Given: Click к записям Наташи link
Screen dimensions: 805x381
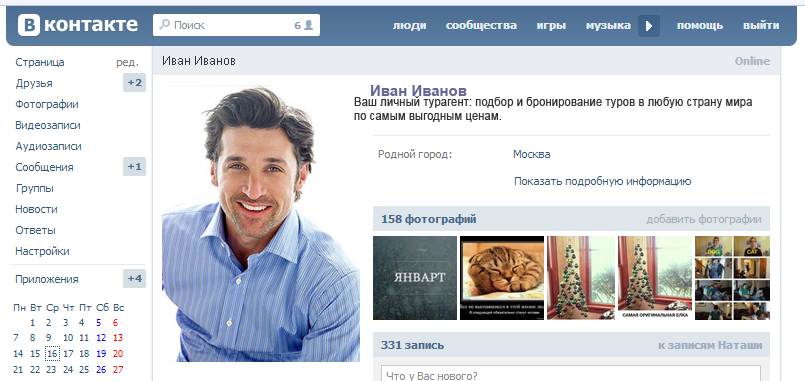Looking at the screenshot, I should 710,345.
